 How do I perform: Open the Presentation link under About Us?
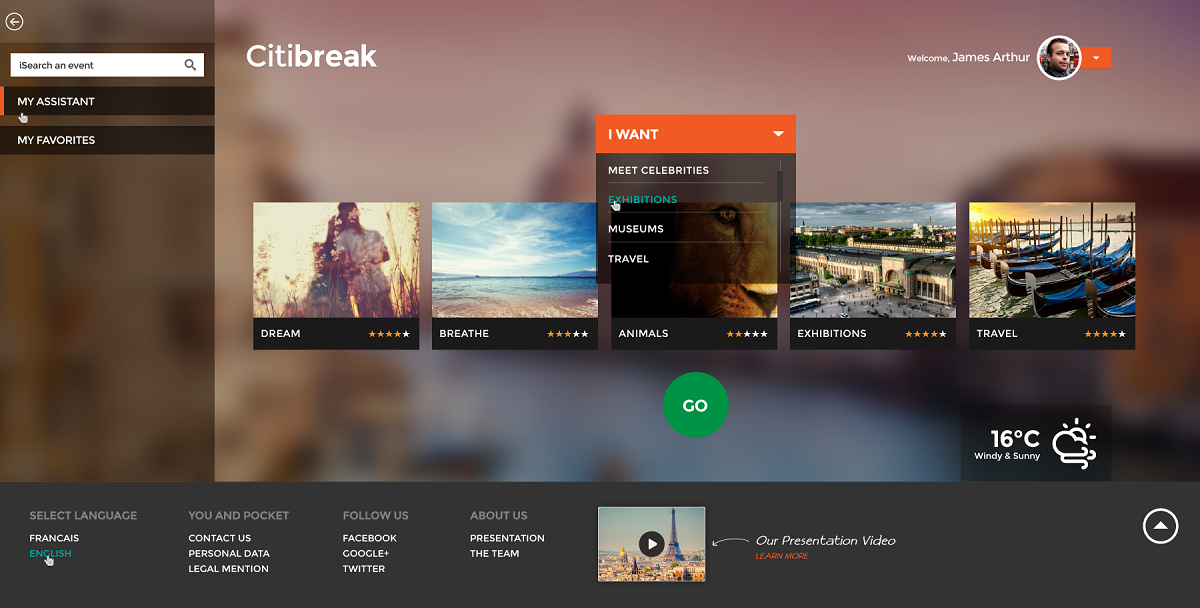pos(507,538)
